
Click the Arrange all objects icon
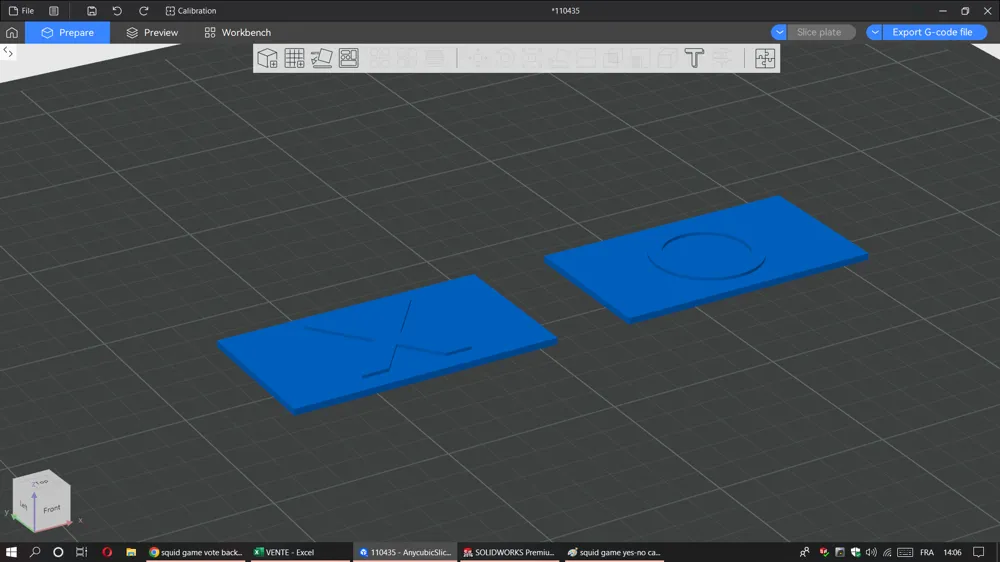(x=349, y=58)
